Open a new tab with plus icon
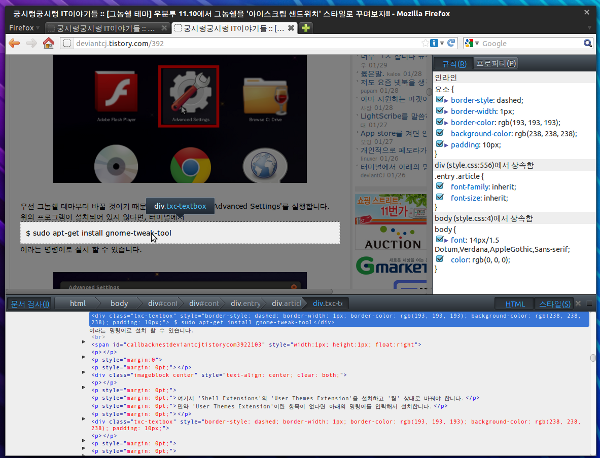Image resolution: width=600 pixels, height=458 pixels. point(306,28)
